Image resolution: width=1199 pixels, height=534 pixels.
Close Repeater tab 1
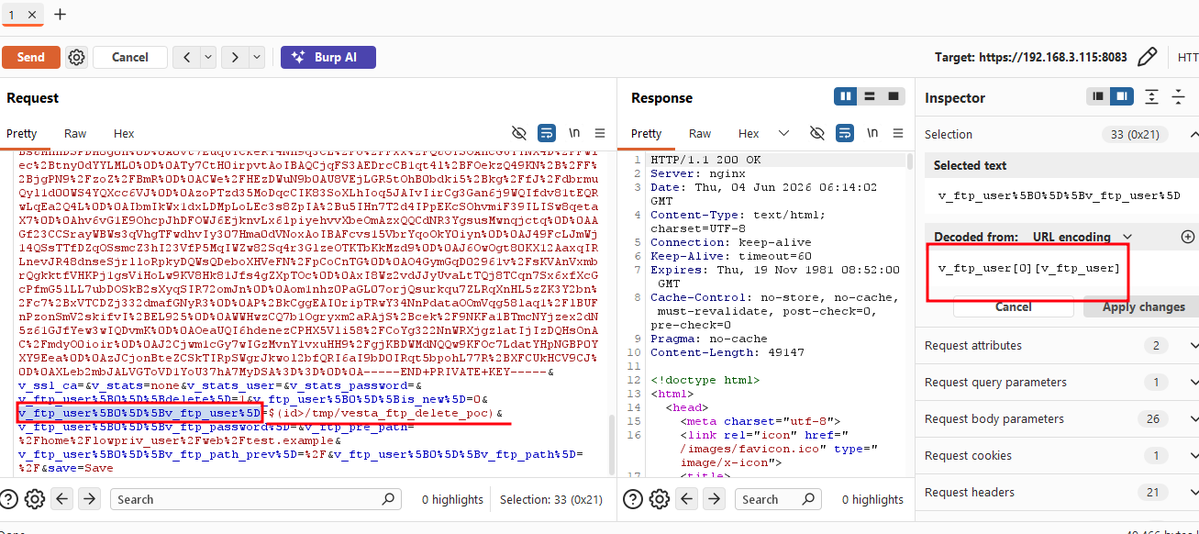[31, 15]
